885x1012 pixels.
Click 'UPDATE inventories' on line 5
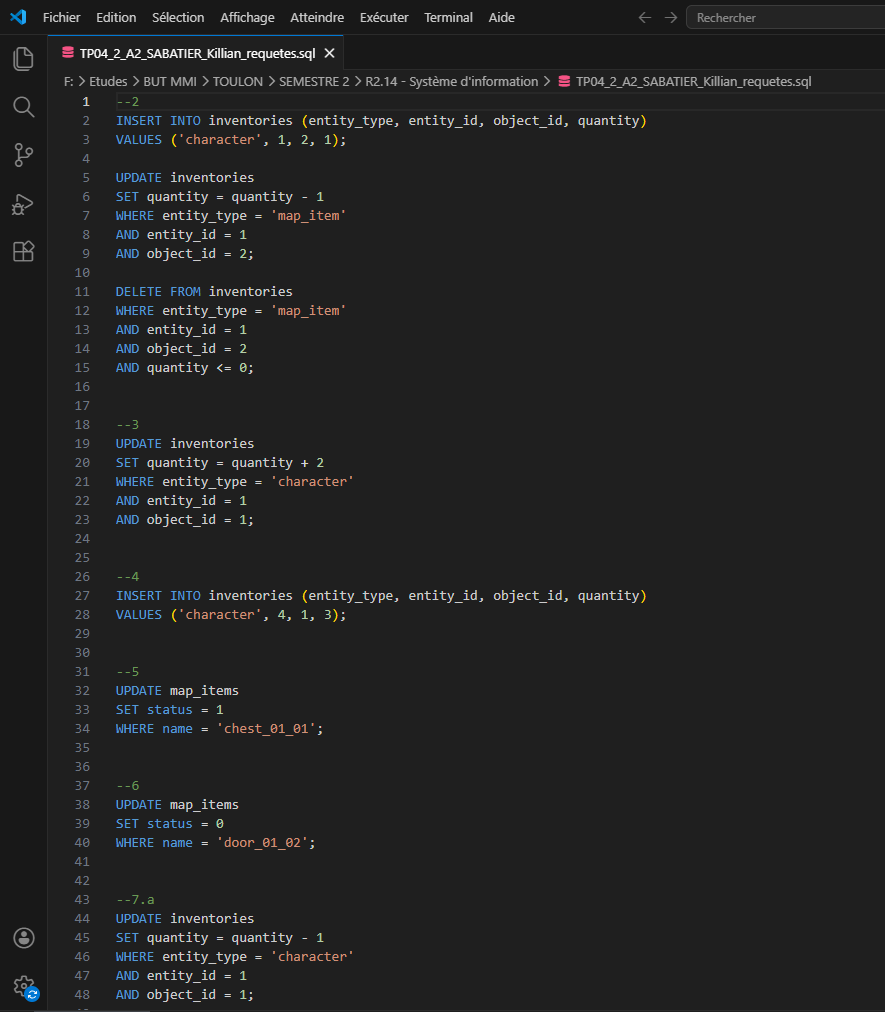185,177
